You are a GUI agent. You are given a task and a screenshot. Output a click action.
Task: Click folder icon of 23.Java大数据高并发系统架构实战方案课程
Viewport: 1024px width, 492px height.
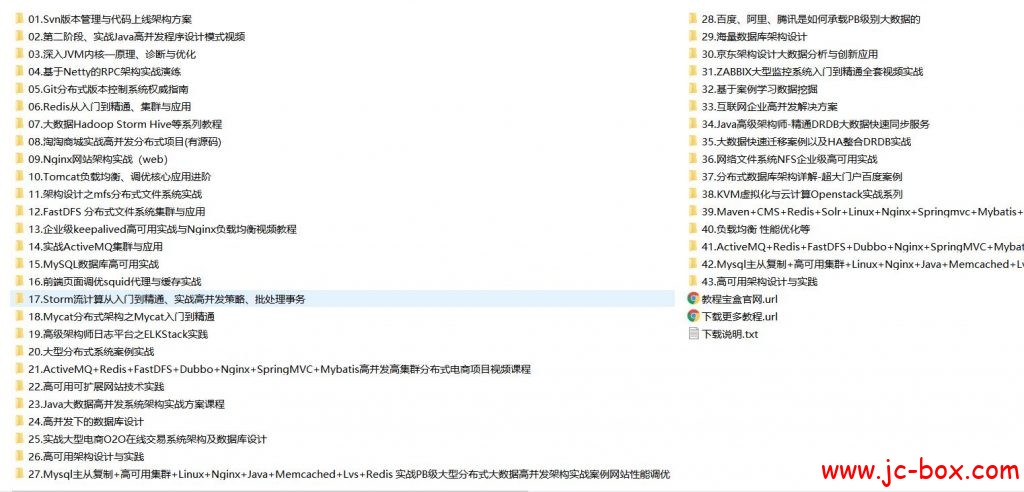tap(20, 404)
